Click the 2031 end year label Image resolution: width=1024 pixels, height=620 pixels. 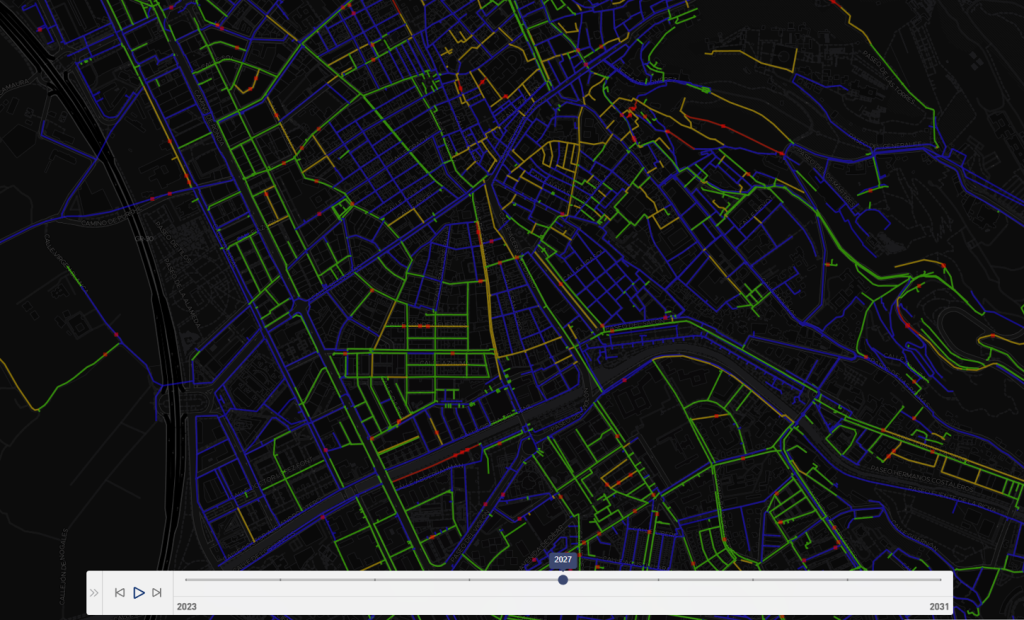pyautogui.click(x=938, y=606)
